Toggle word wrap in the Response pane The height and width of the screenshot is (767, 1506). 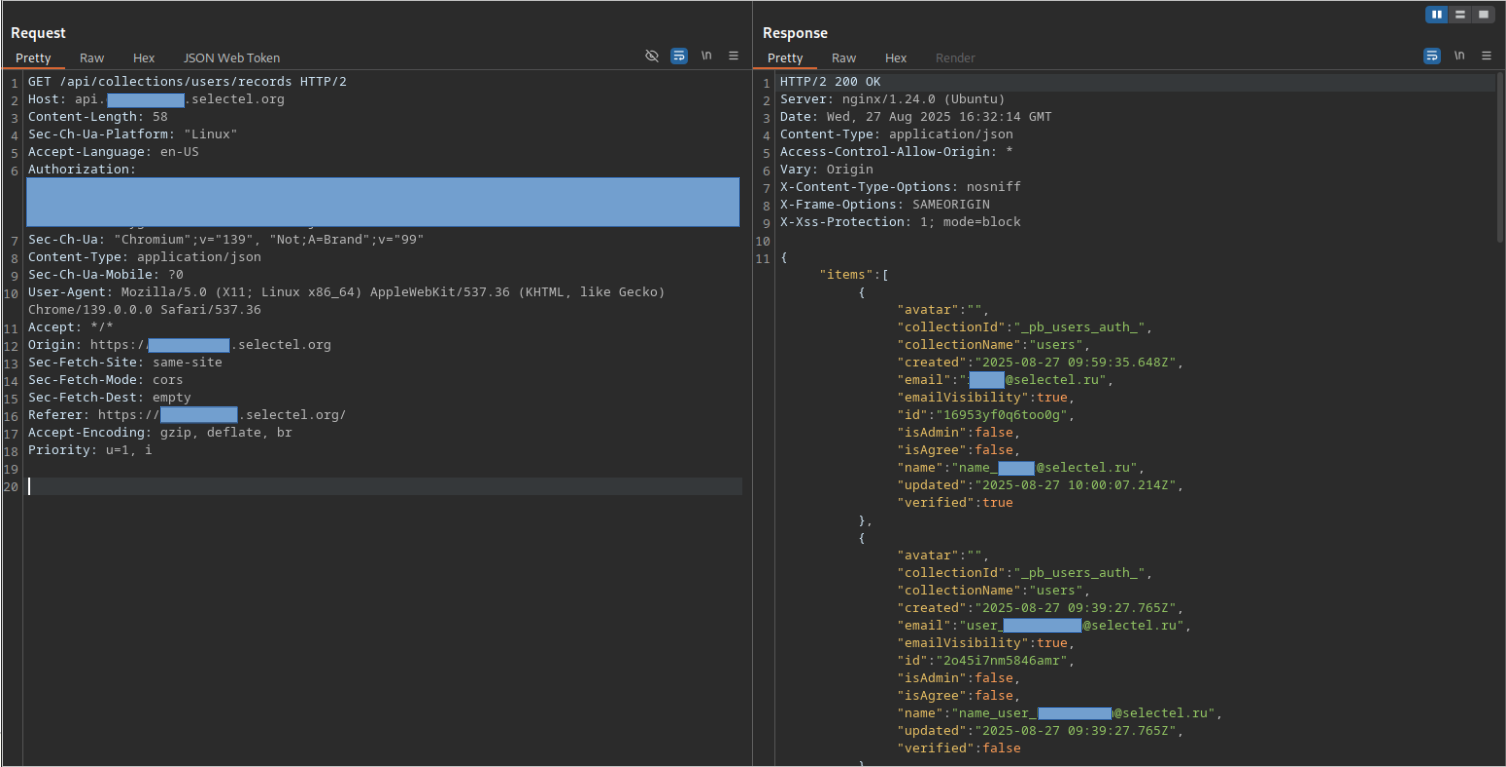click(1432, 56)
